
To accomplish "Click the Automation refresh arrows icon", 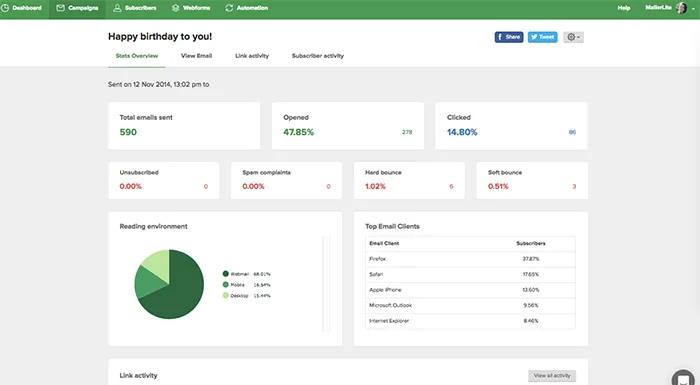I will point(229,8).
